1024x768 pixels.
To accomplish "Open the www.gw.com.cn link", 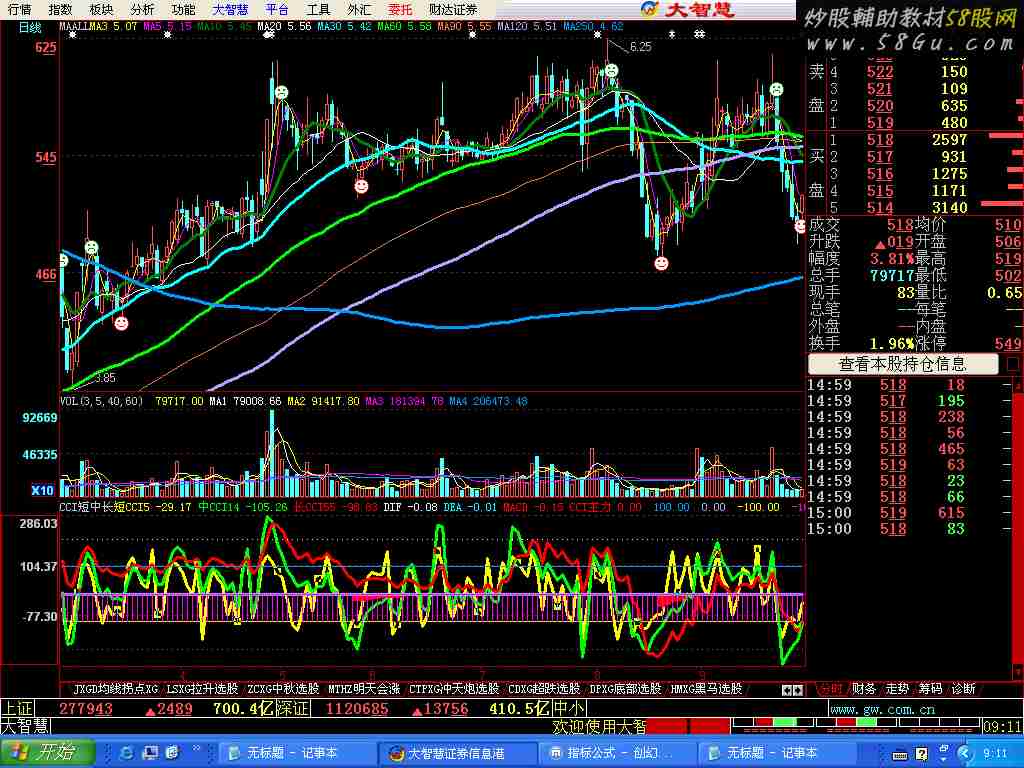I will (x=882, y=709).
